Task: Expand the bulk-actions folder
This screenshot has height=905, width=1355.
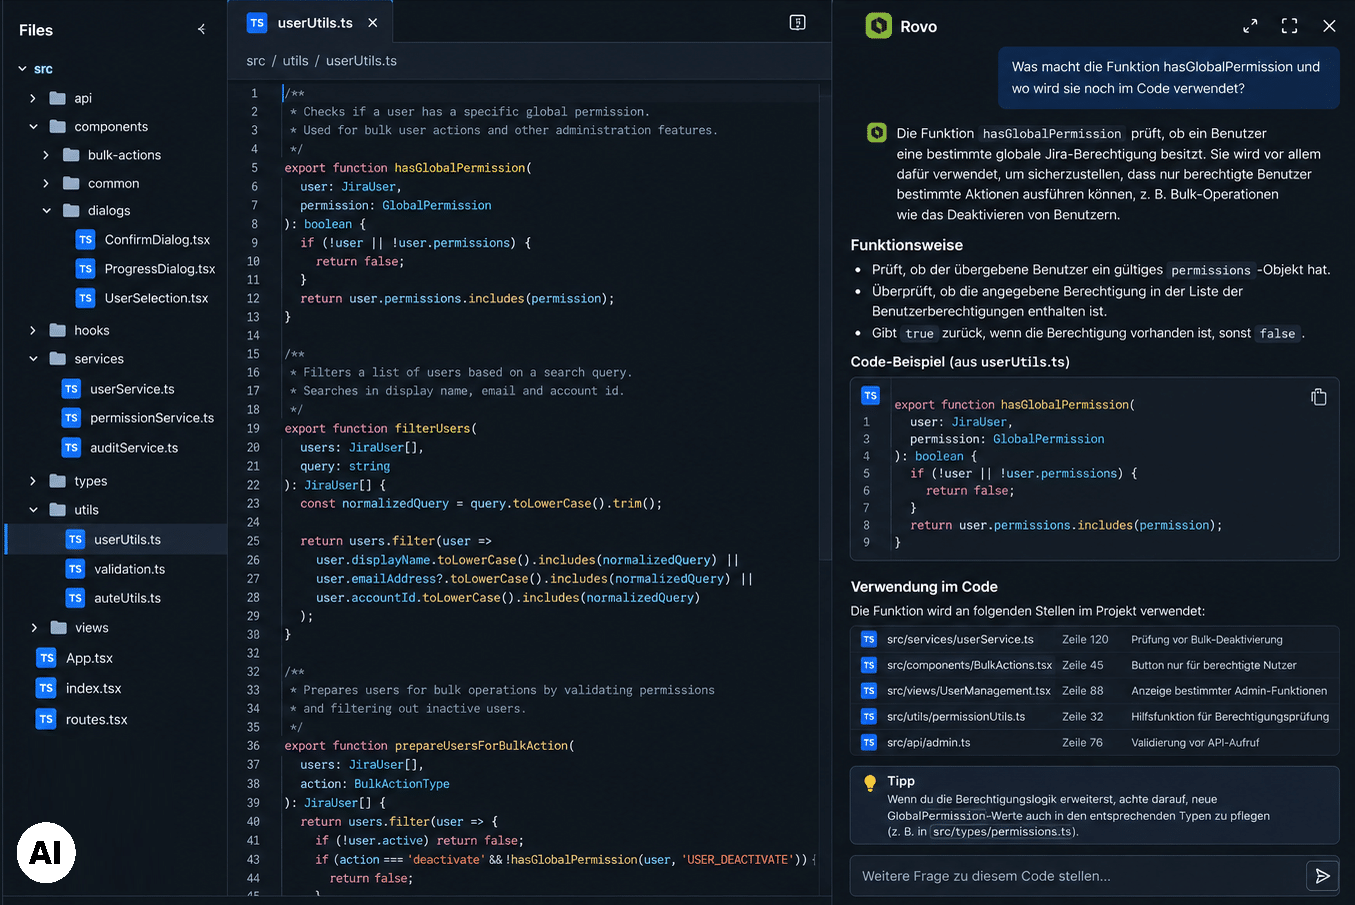Action: coord(46,155)
